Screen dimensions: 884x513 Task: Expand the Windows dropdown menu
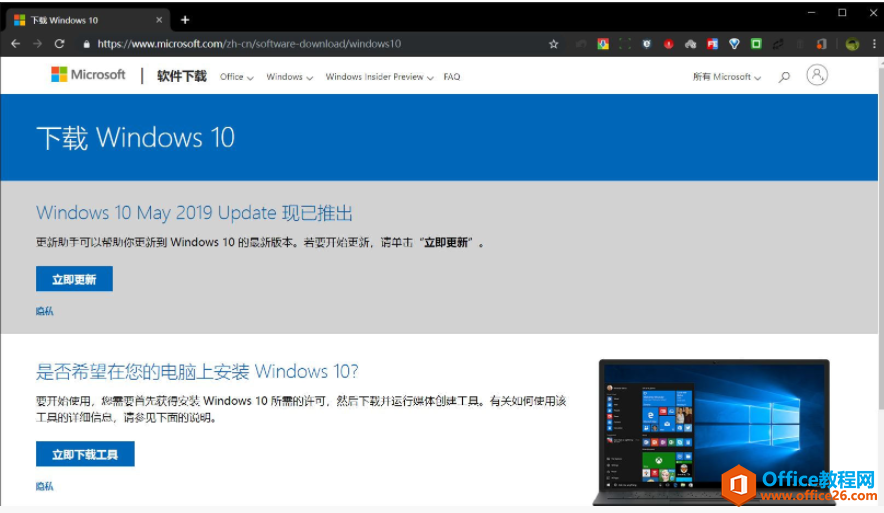pyautogui.click(x=289, y=77)
